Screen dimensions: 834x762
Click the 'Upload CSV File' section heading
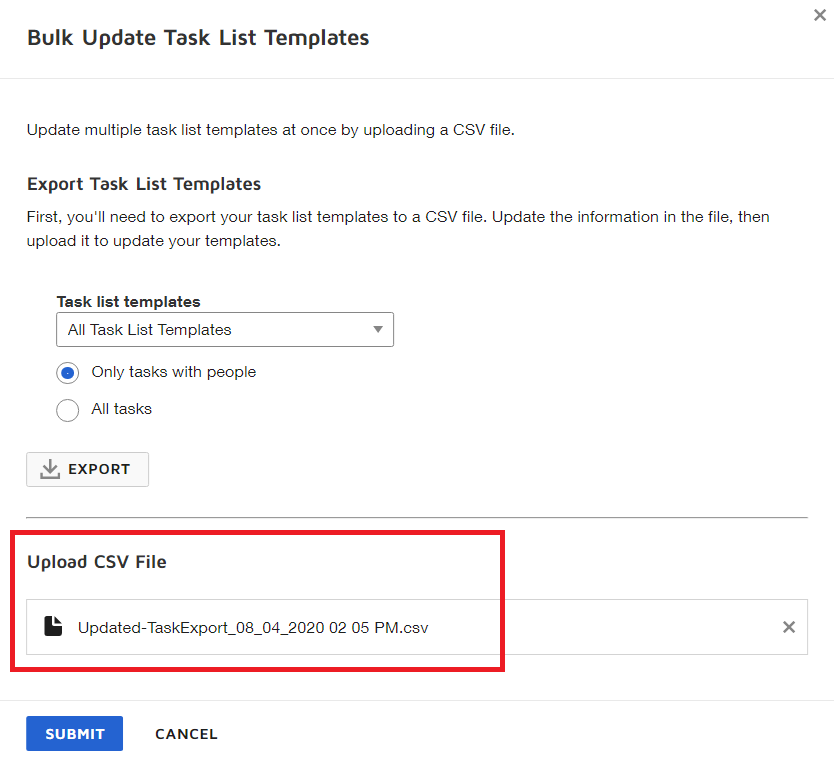click(x=97, y=562)
